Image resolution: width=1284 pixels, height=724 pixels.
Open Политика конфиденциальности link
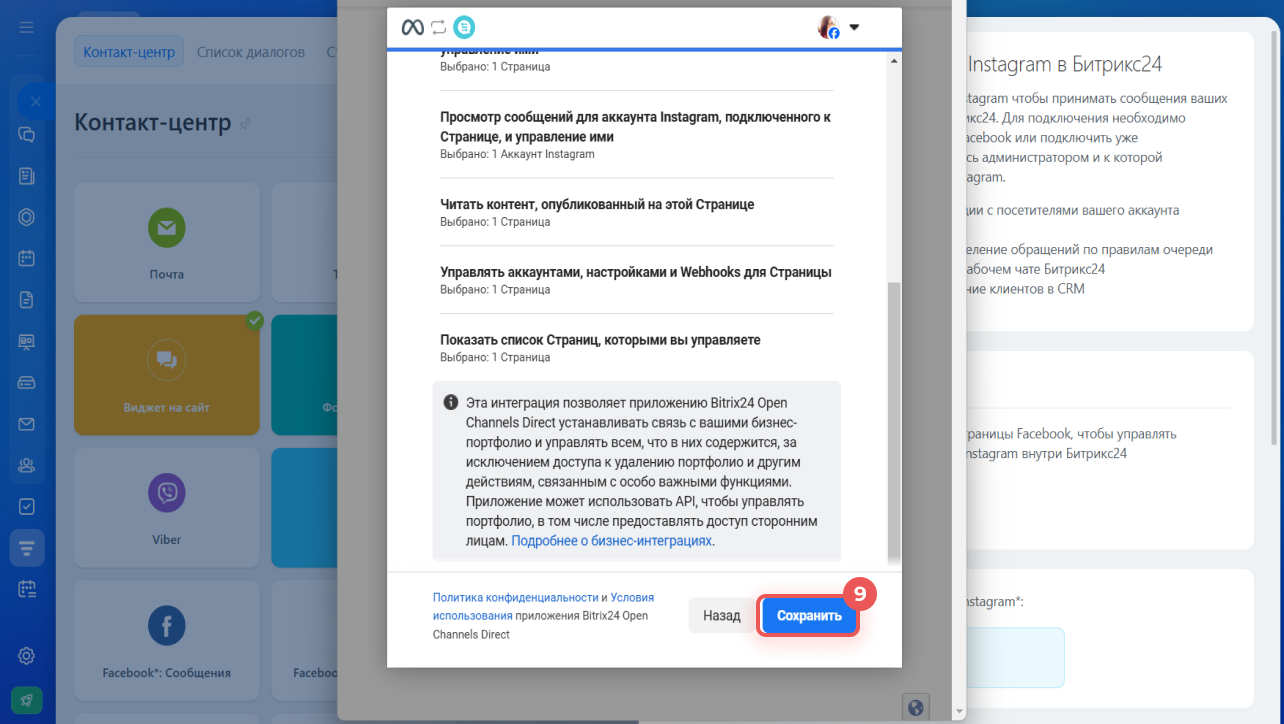coord(515,597)
